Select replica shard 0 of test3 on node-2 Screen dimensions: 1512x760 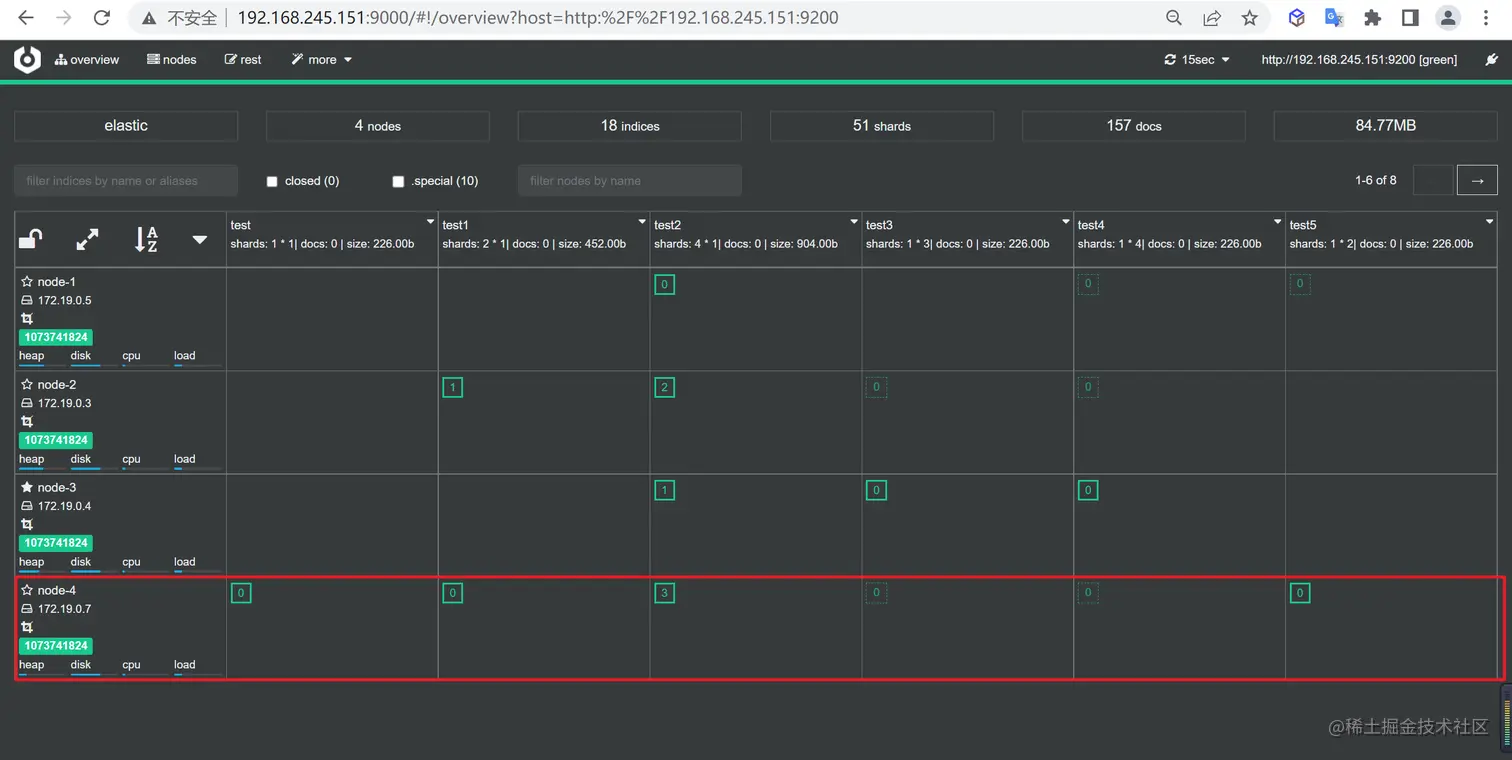tap(876, 388)
